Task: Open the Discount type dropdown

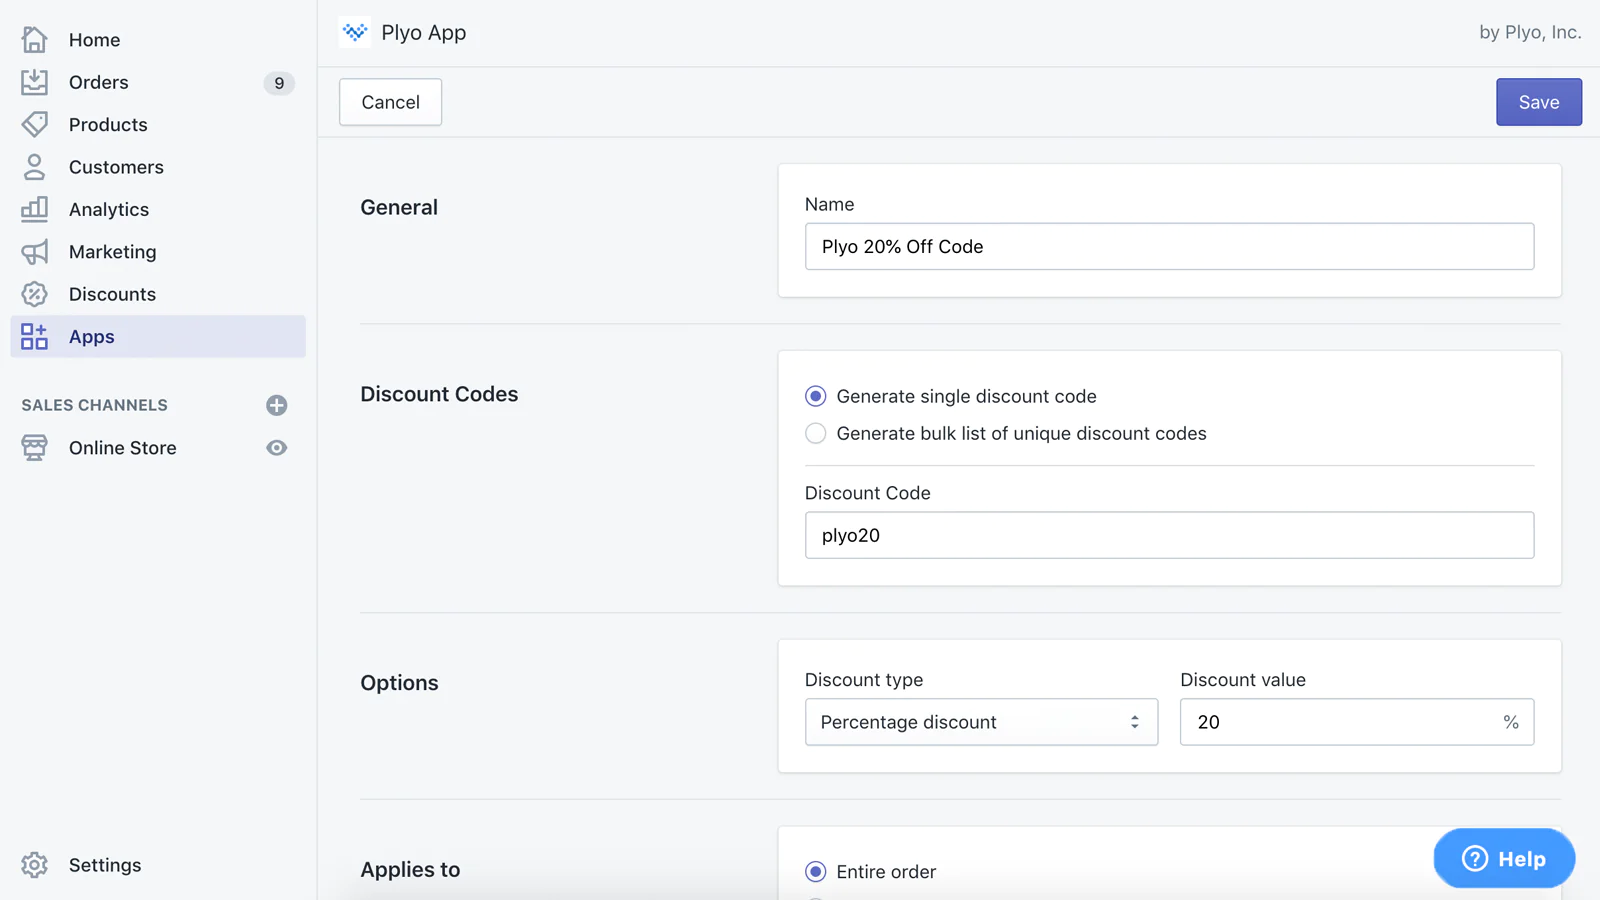Action: pyautogui.click(x=981, y=722)
